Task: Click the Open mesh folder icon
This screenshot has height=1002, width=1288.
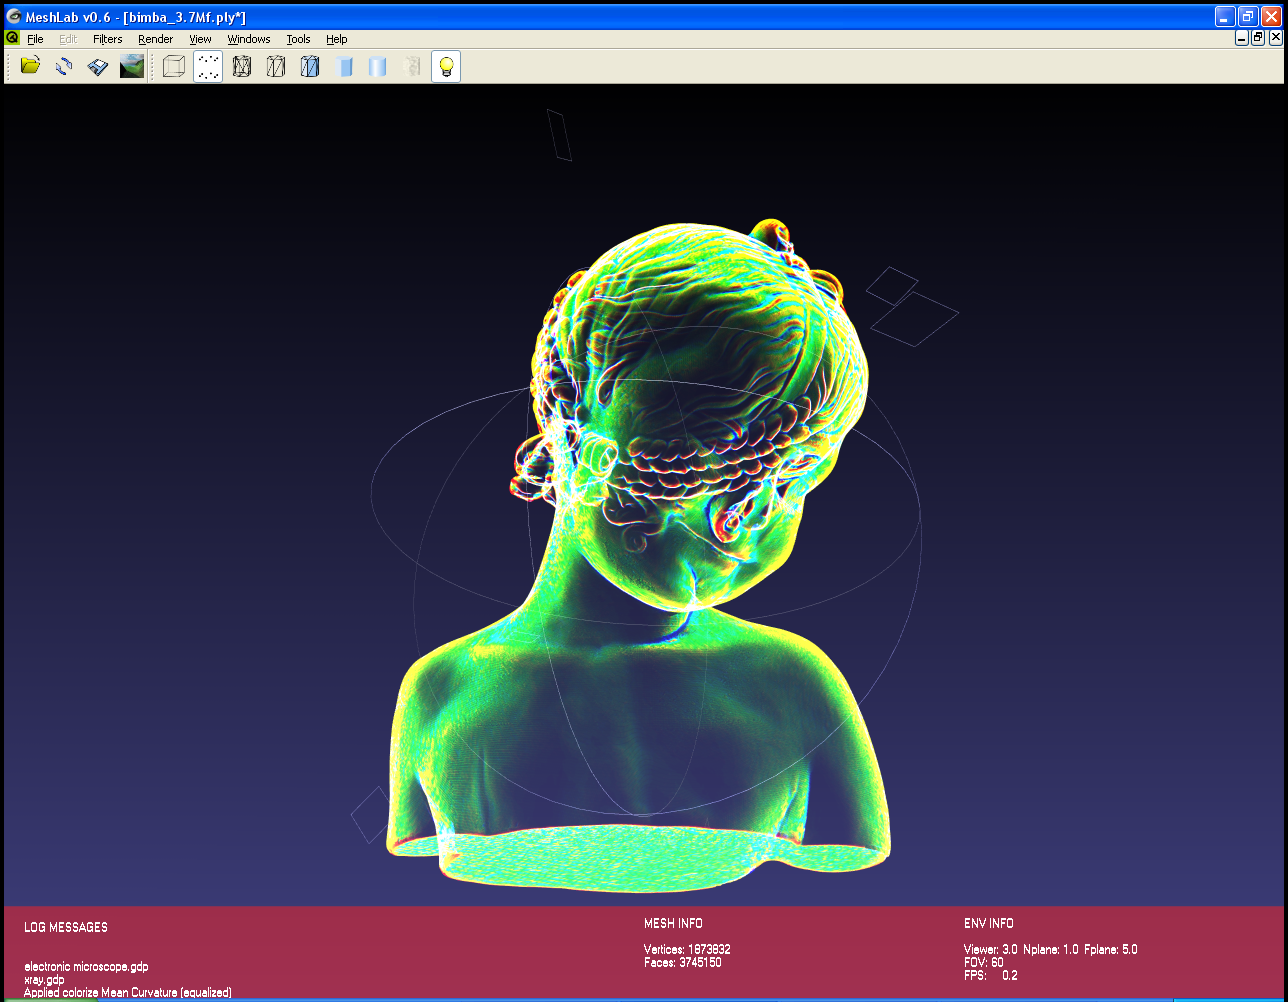Action: tap(31, 67)
